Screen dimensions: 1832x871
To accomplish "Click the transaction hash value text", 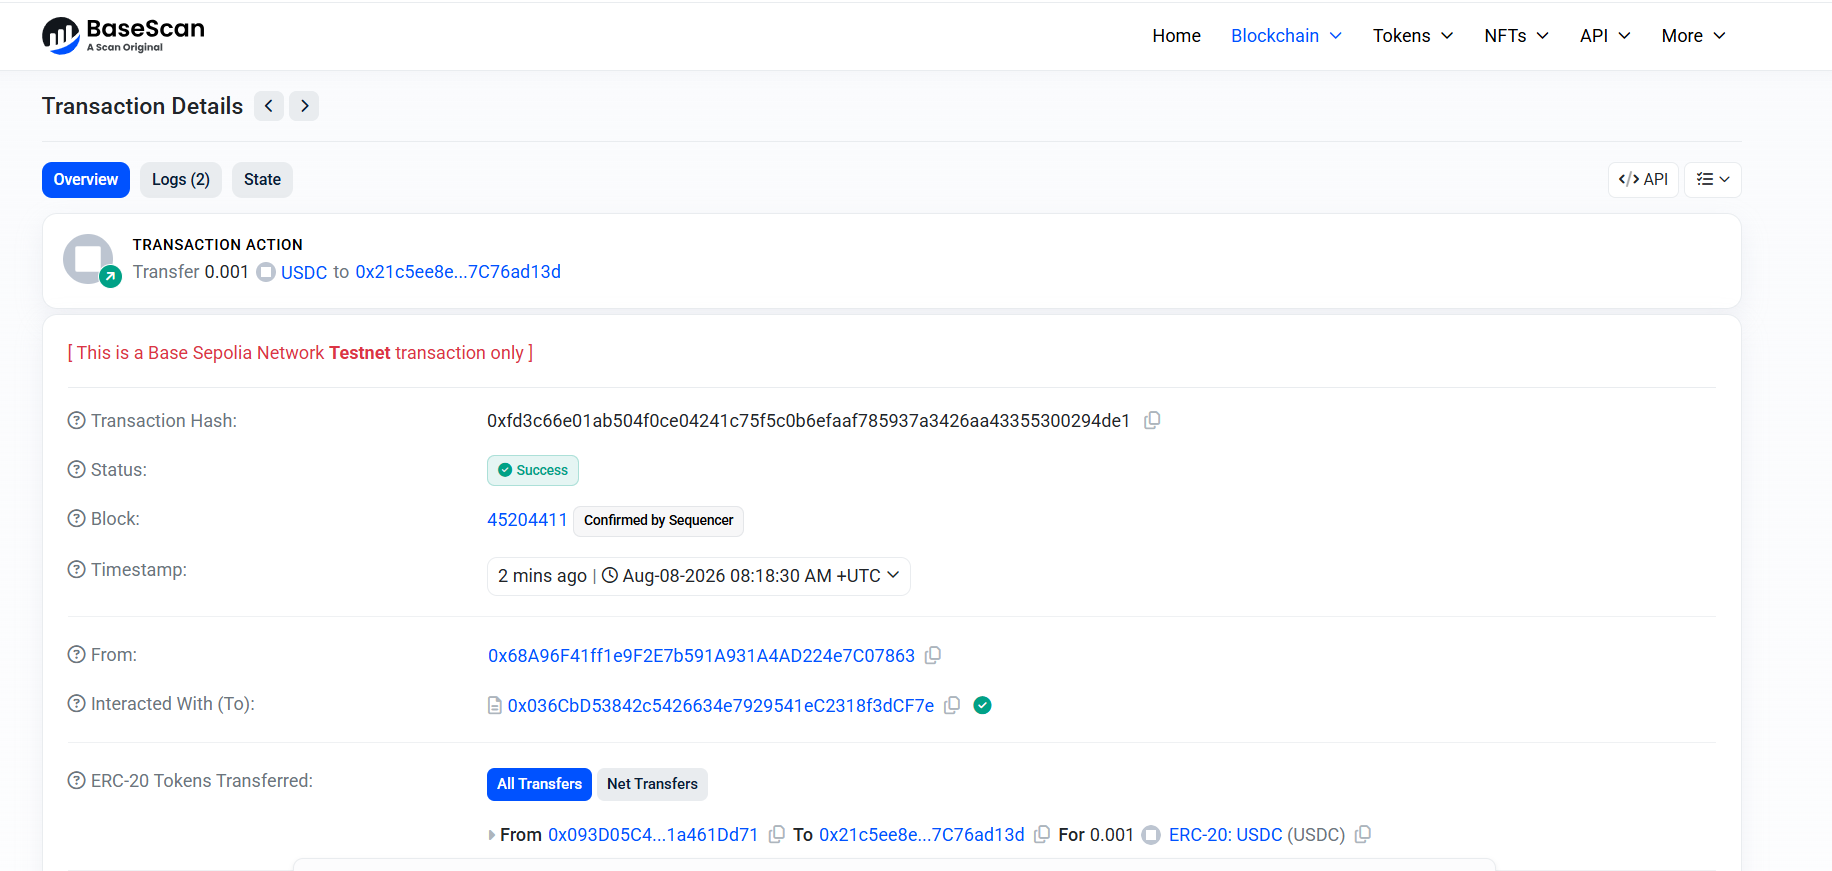I will click(x=808, y=421).
